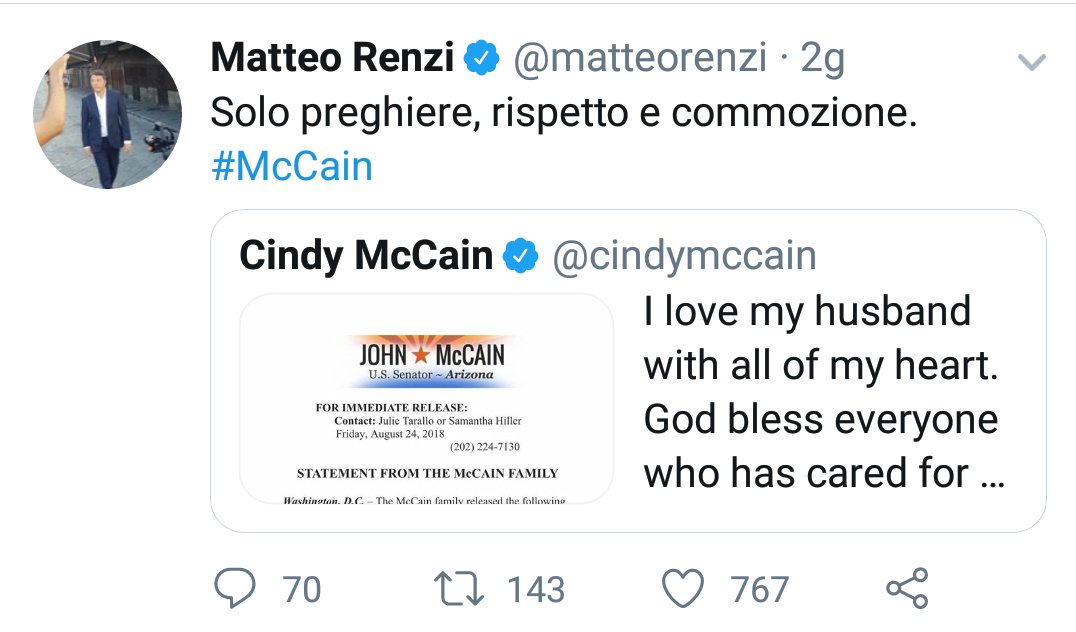The width and height of the screenshot is (1076, 632).
Task: Click the 70 replies count
Action: click(302, 589)
